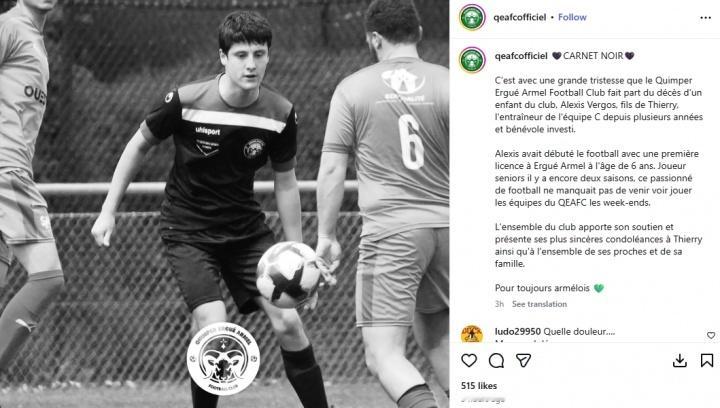This screenshot has height=408, width=720.
Task: Like ludo29950's comment with small heart
Action: [x=711, y=335]
